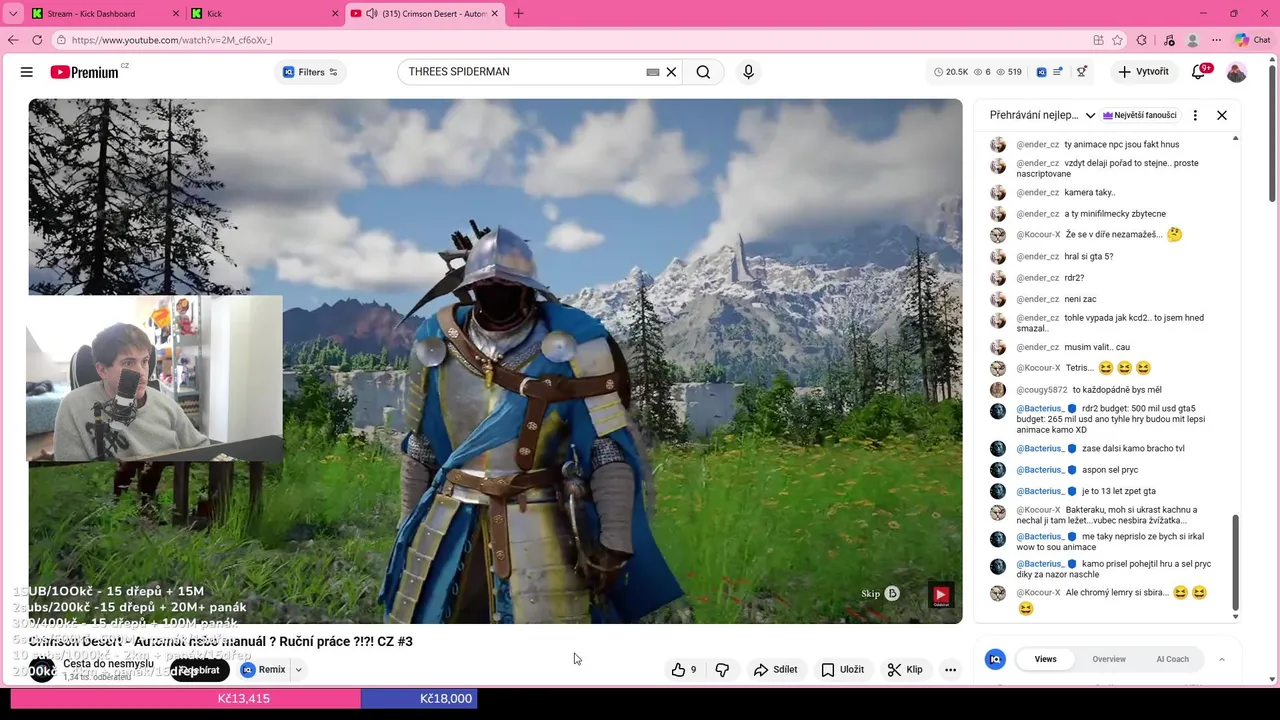Viewport: 1280px width, 720px height.
Task: Open the browser profile icon
Action: click(1192, 40)
